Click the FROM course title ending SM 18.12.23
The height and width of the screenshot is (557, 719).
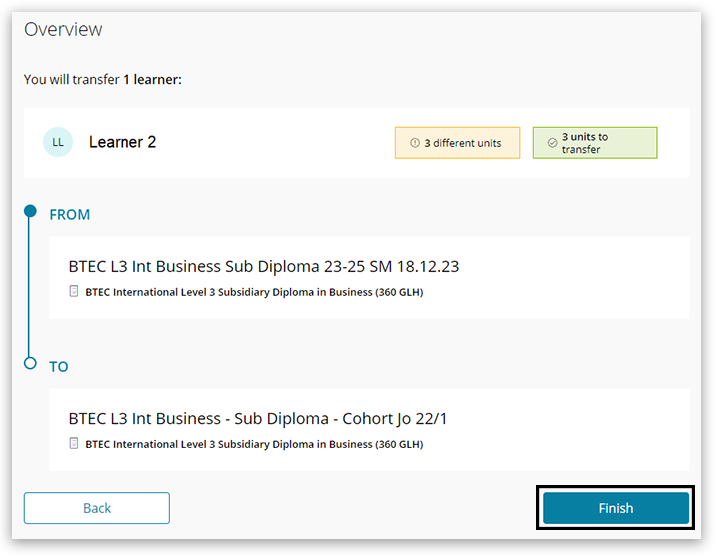pos(263,267)
